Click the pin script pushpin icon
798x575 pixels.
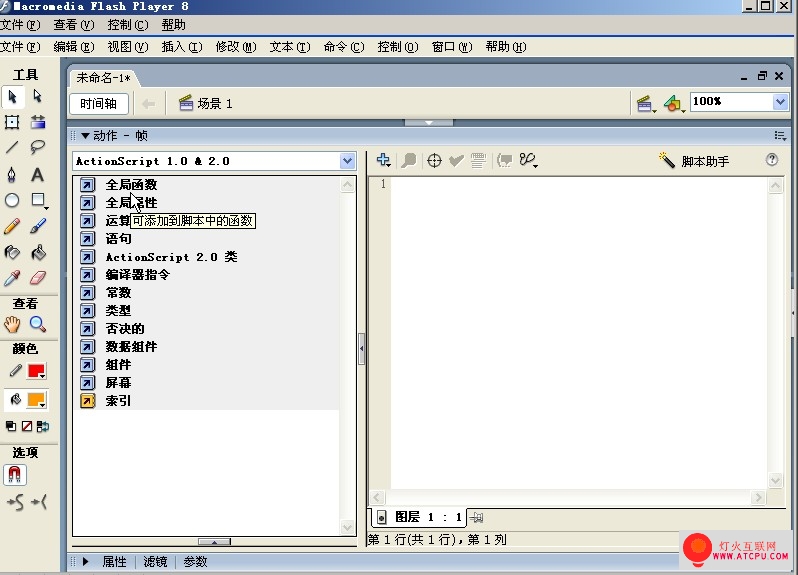tap(476, 518)
